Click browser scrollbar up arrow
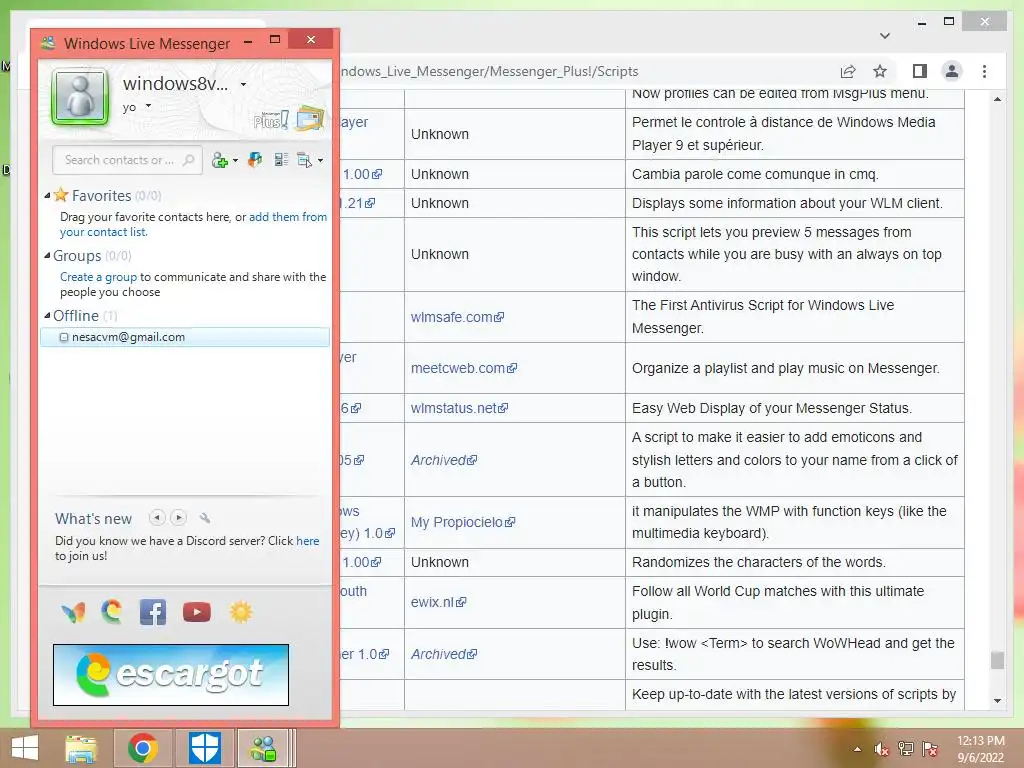This screenshot has height=768, width=1024. click(x=997, y=99)
